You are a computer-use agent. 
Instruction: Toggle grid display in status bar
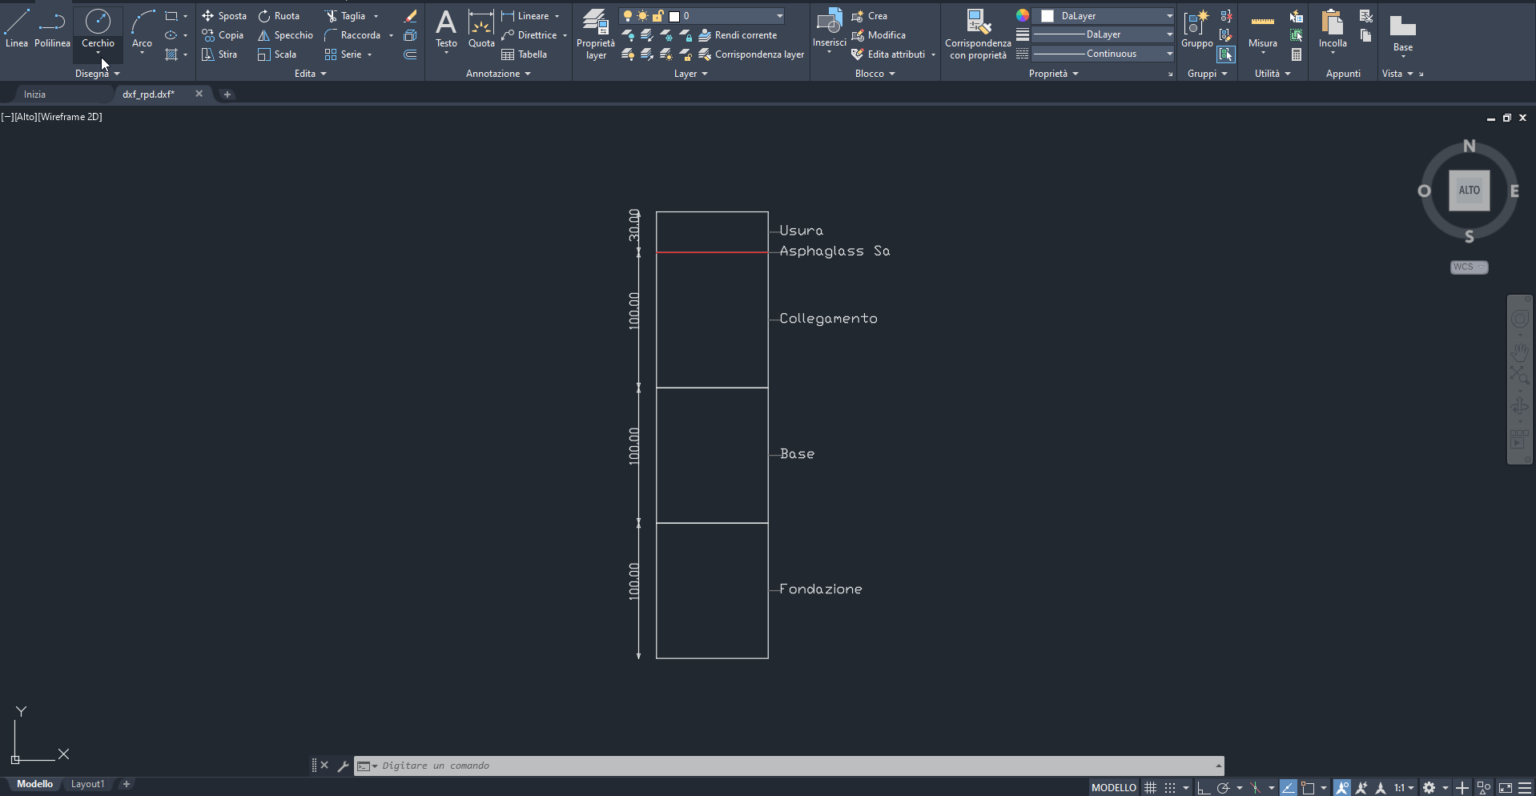coord(1150,788)
